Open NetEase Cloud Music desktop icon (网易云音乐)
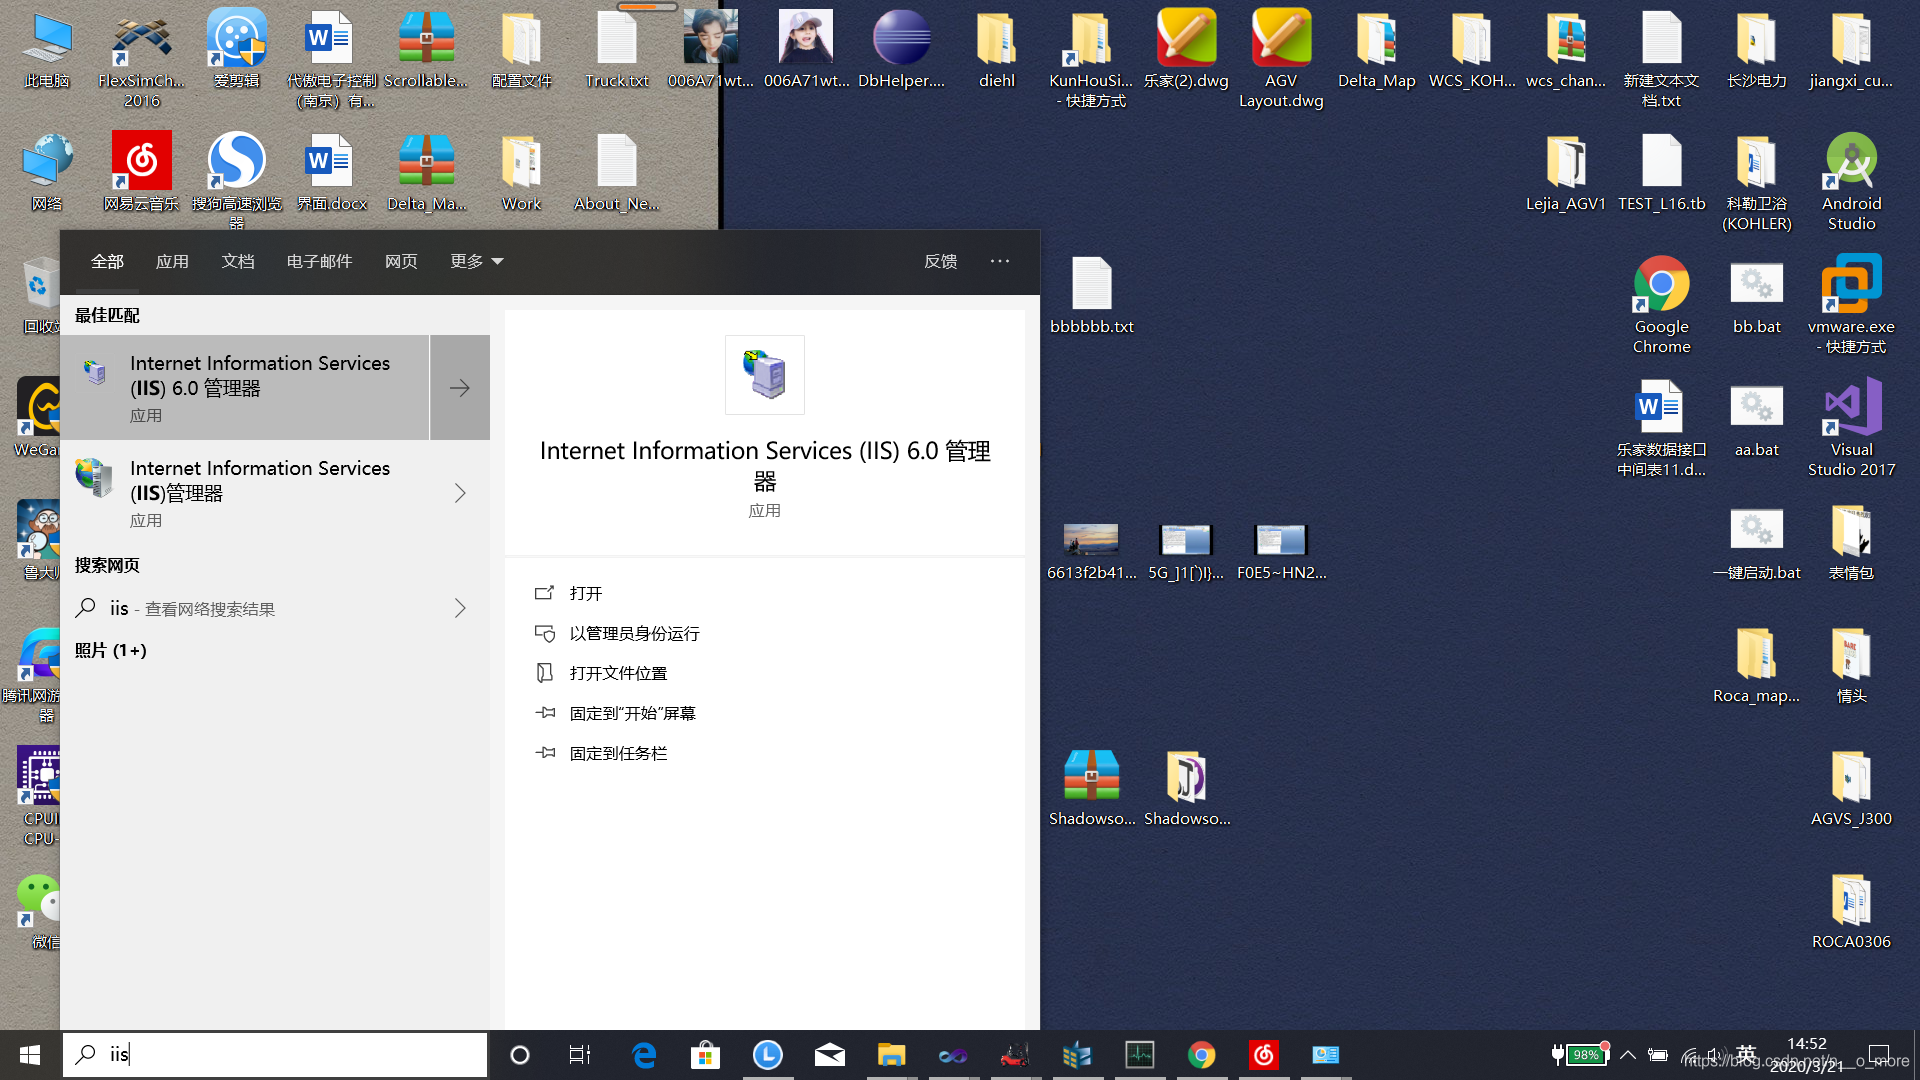The height and width of the screenshot is (1080, 1920). tap(141, 172)
